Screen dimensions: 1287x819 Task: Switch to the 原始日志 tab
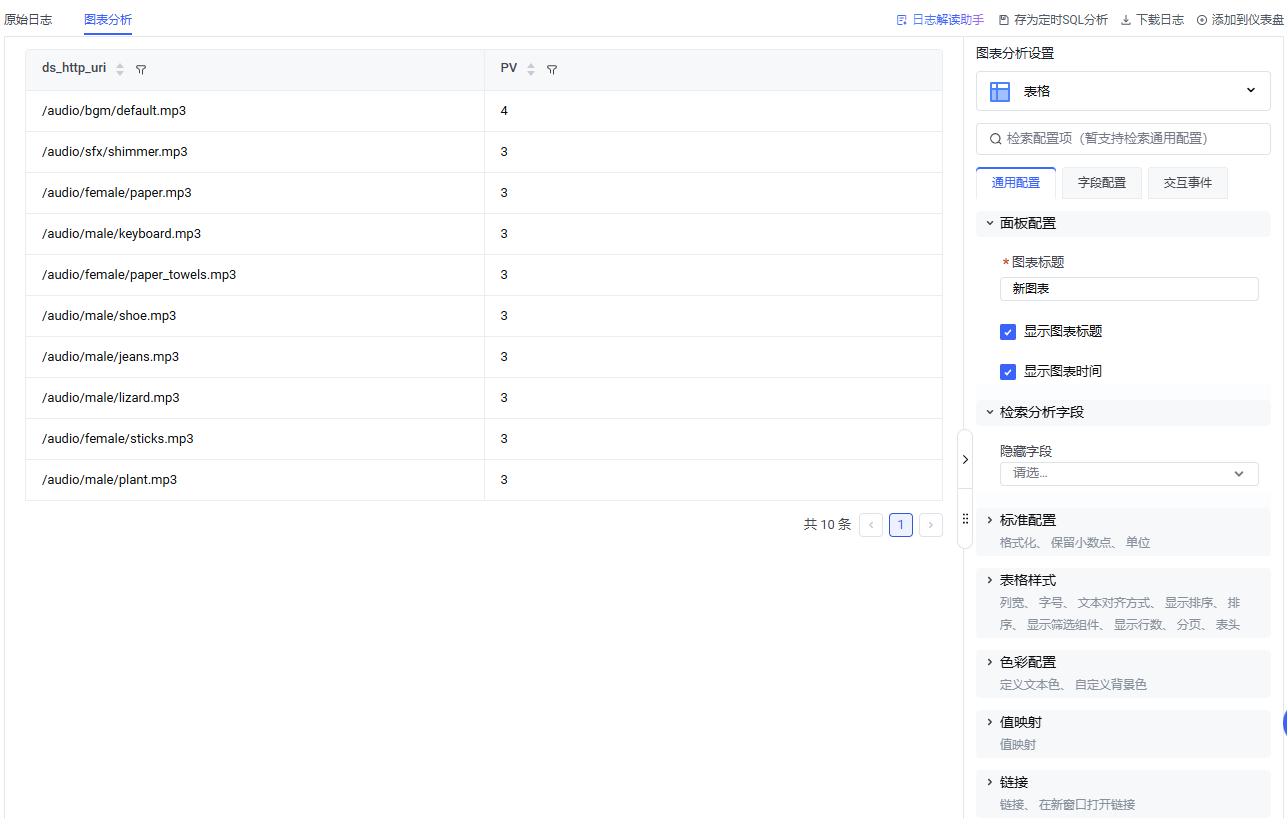[28, 20]
